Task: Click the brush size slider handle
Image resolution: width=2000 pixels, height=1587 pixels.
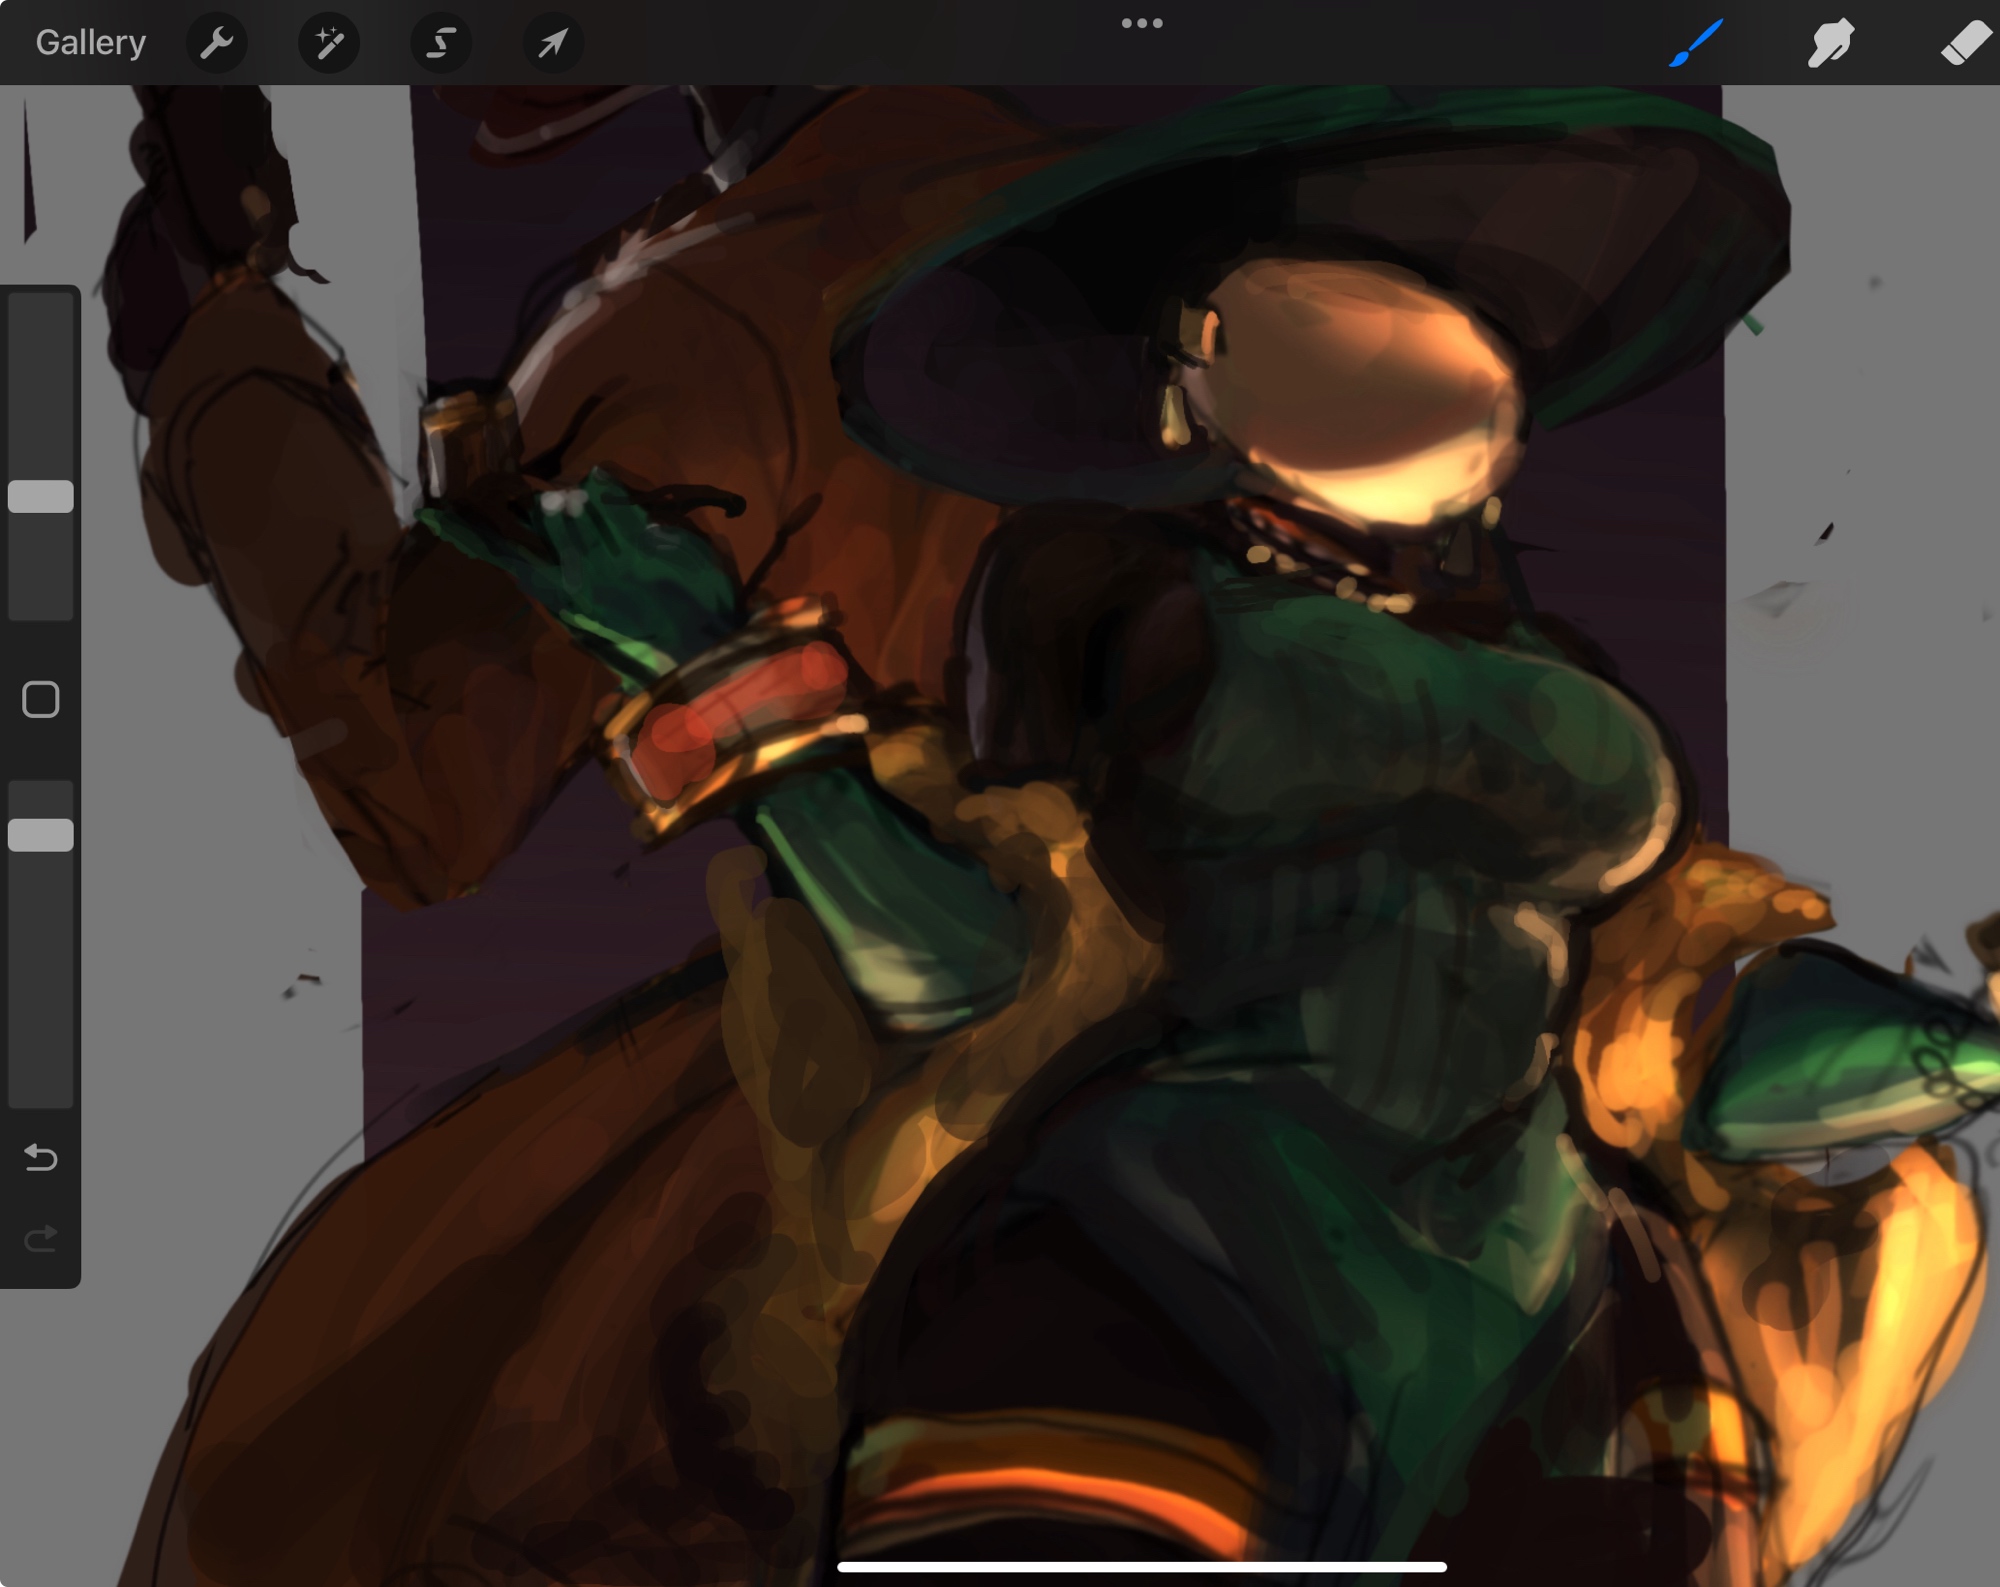Action: tap(41, 496)
